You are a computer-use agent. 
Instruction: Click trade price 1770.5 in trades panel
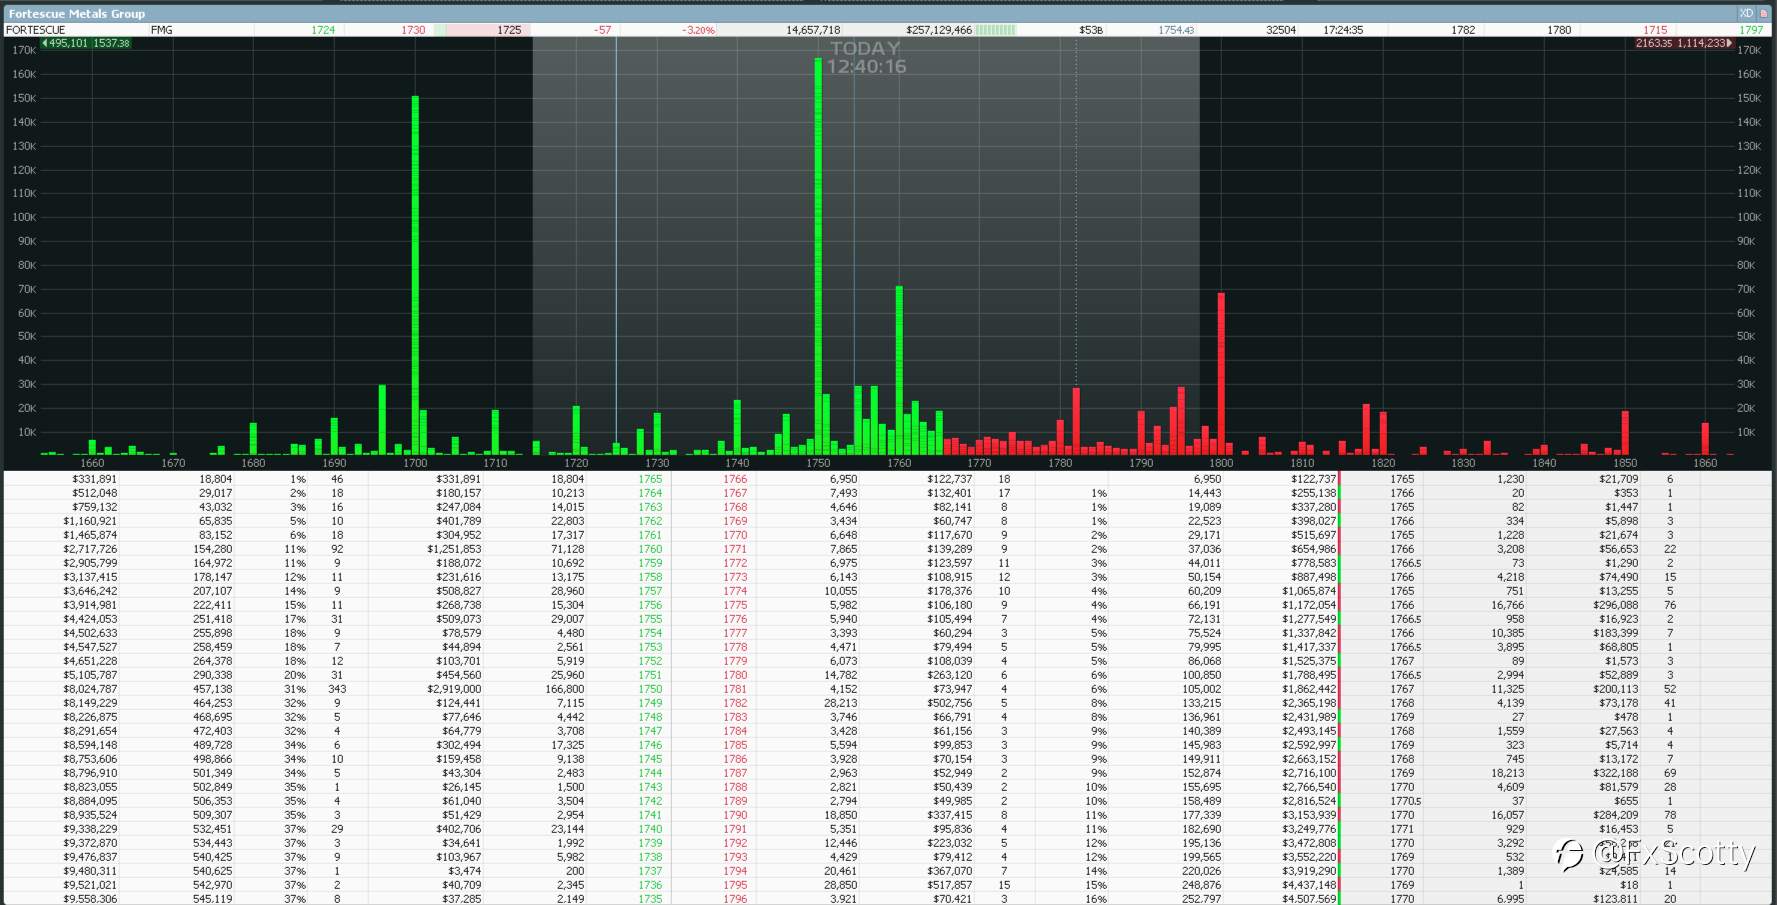[x=1405, y=801]
